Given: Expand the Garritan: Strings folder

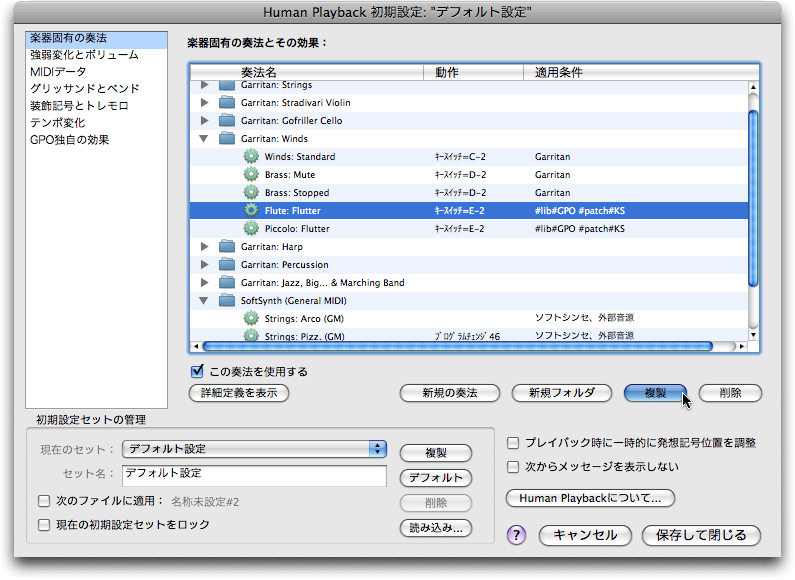Looking at the screenshot, I should [x=204, y=85].
